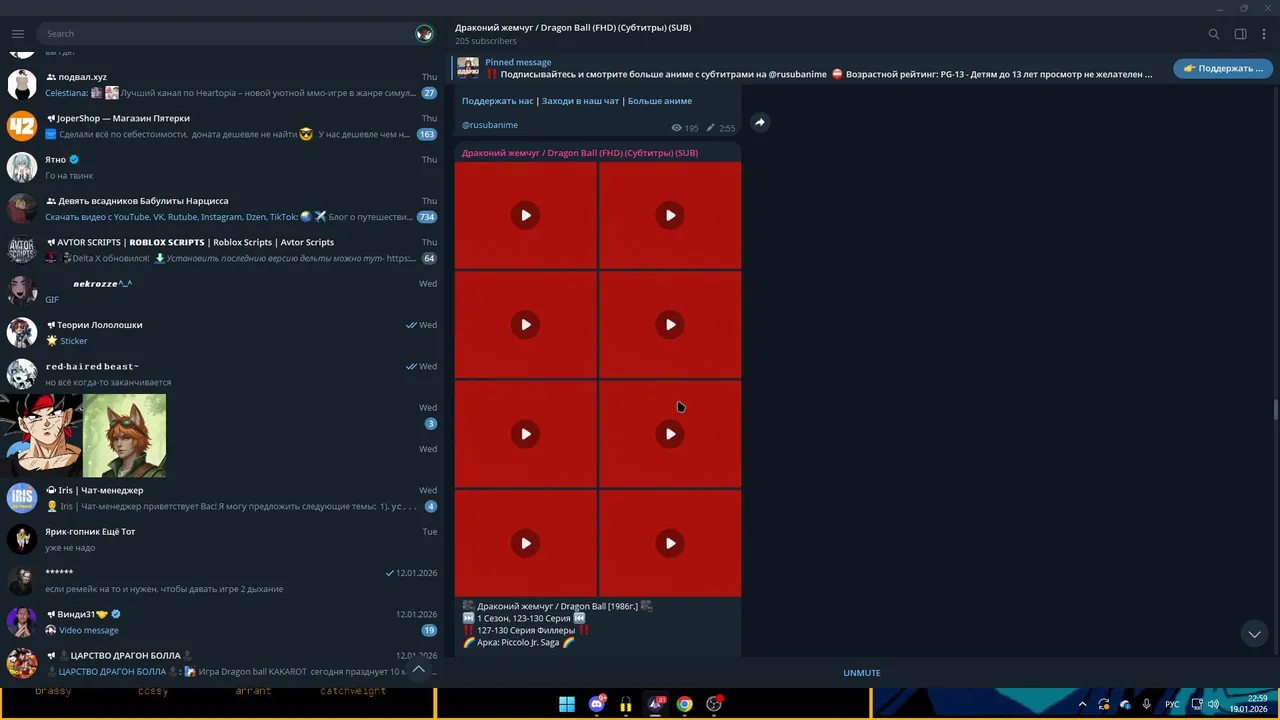Open round taskbar app with red dot
Image resolution: width=1280 pixels, height=720 pixels.
714,704
